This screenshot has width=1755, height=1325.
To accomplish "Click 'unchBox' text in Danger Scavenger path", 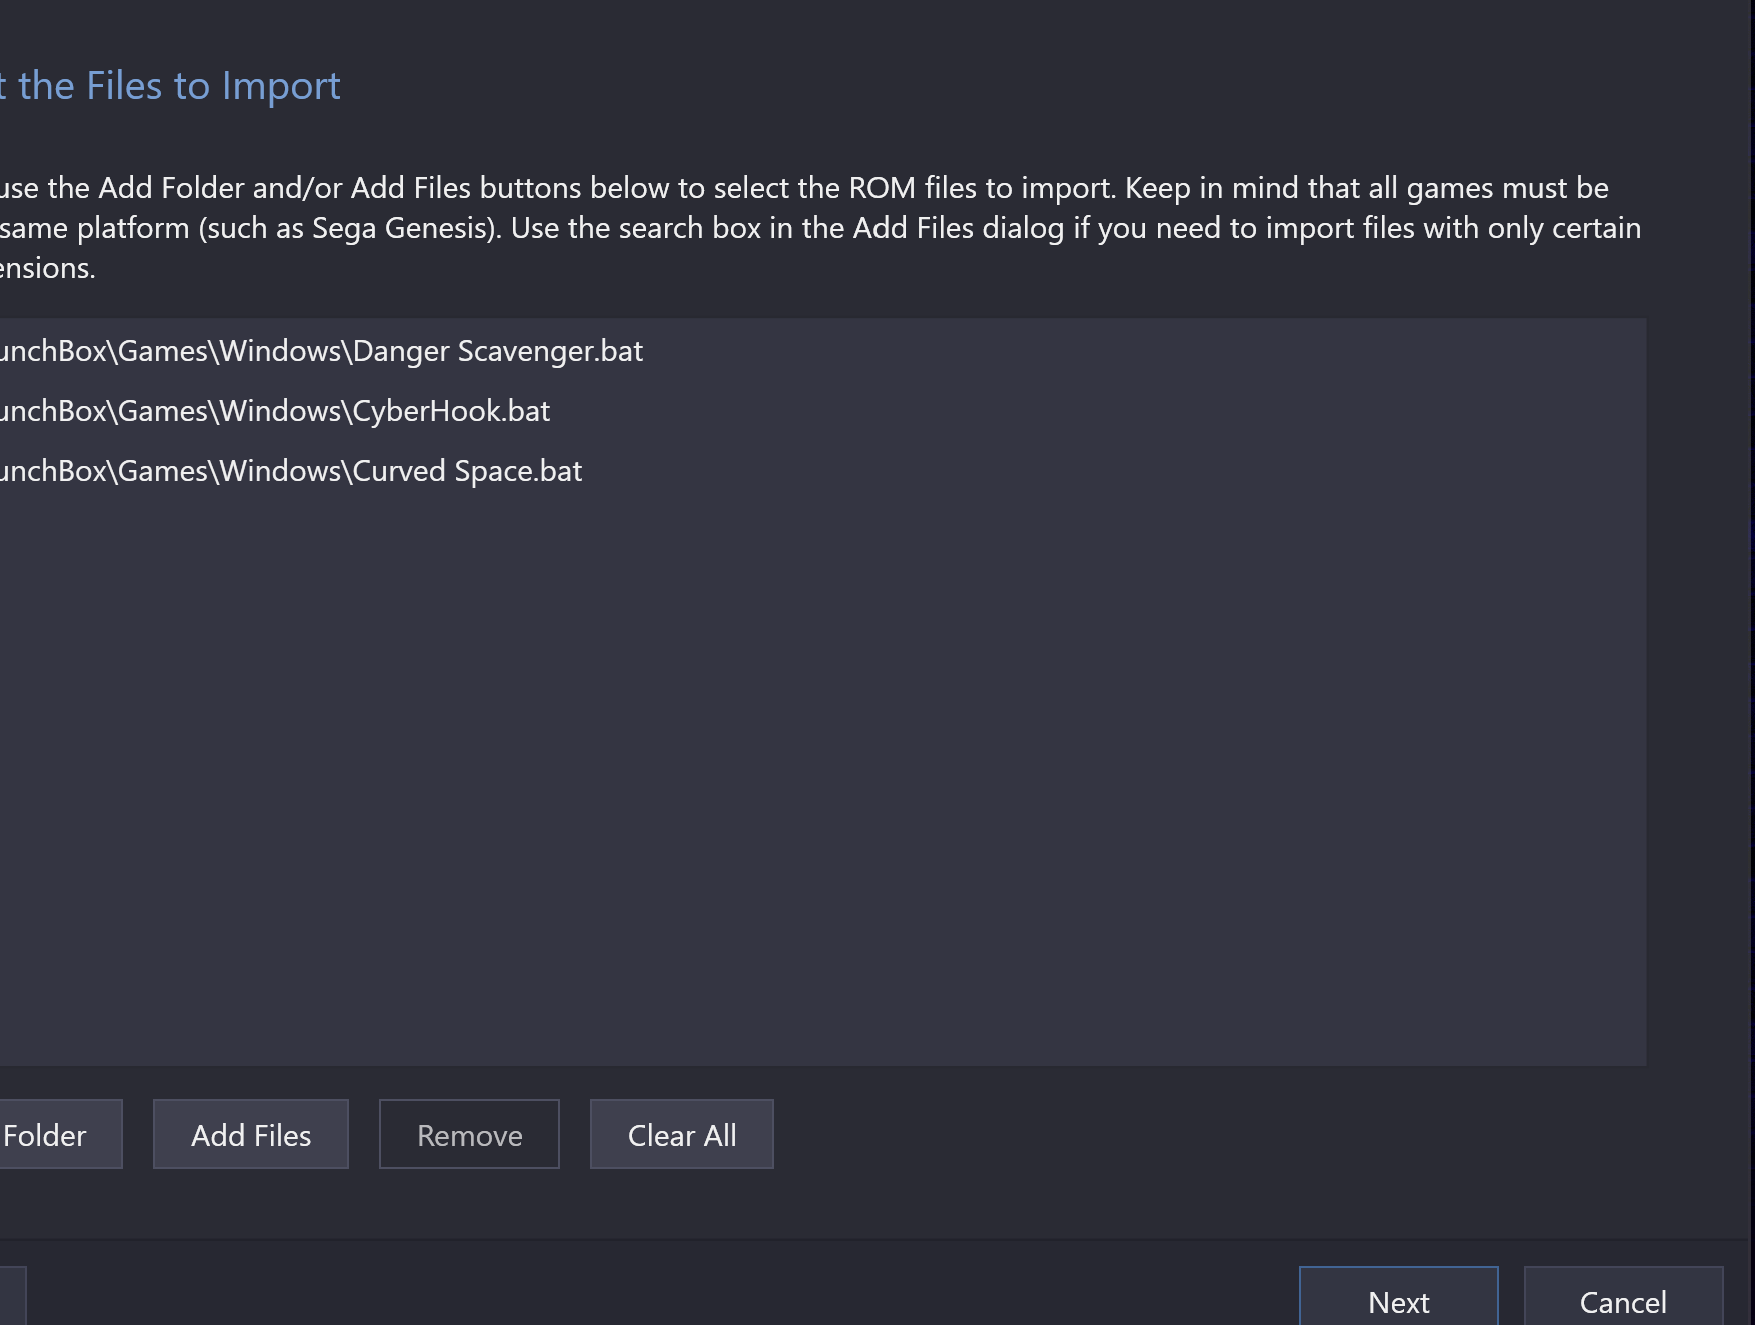I will click(x=54, y=351).
